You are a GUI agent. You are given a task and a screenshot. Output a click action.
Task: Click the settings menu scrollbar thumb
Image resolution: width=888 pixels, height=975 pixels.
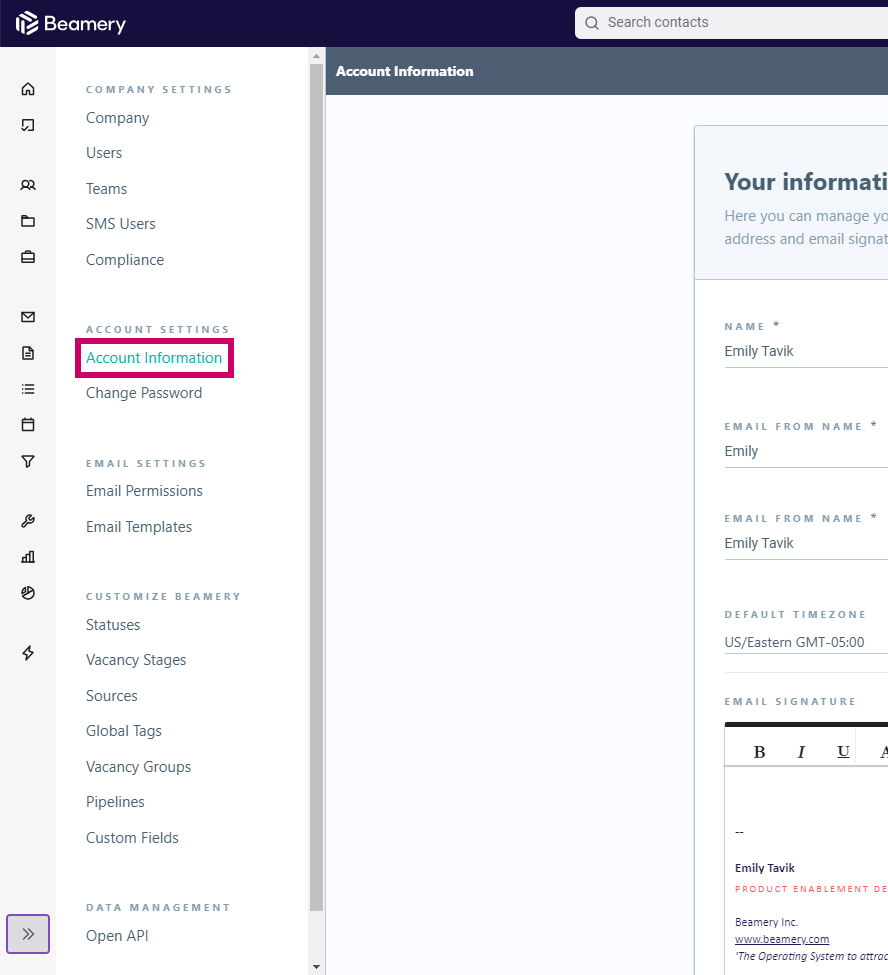(x=317, y=487)
